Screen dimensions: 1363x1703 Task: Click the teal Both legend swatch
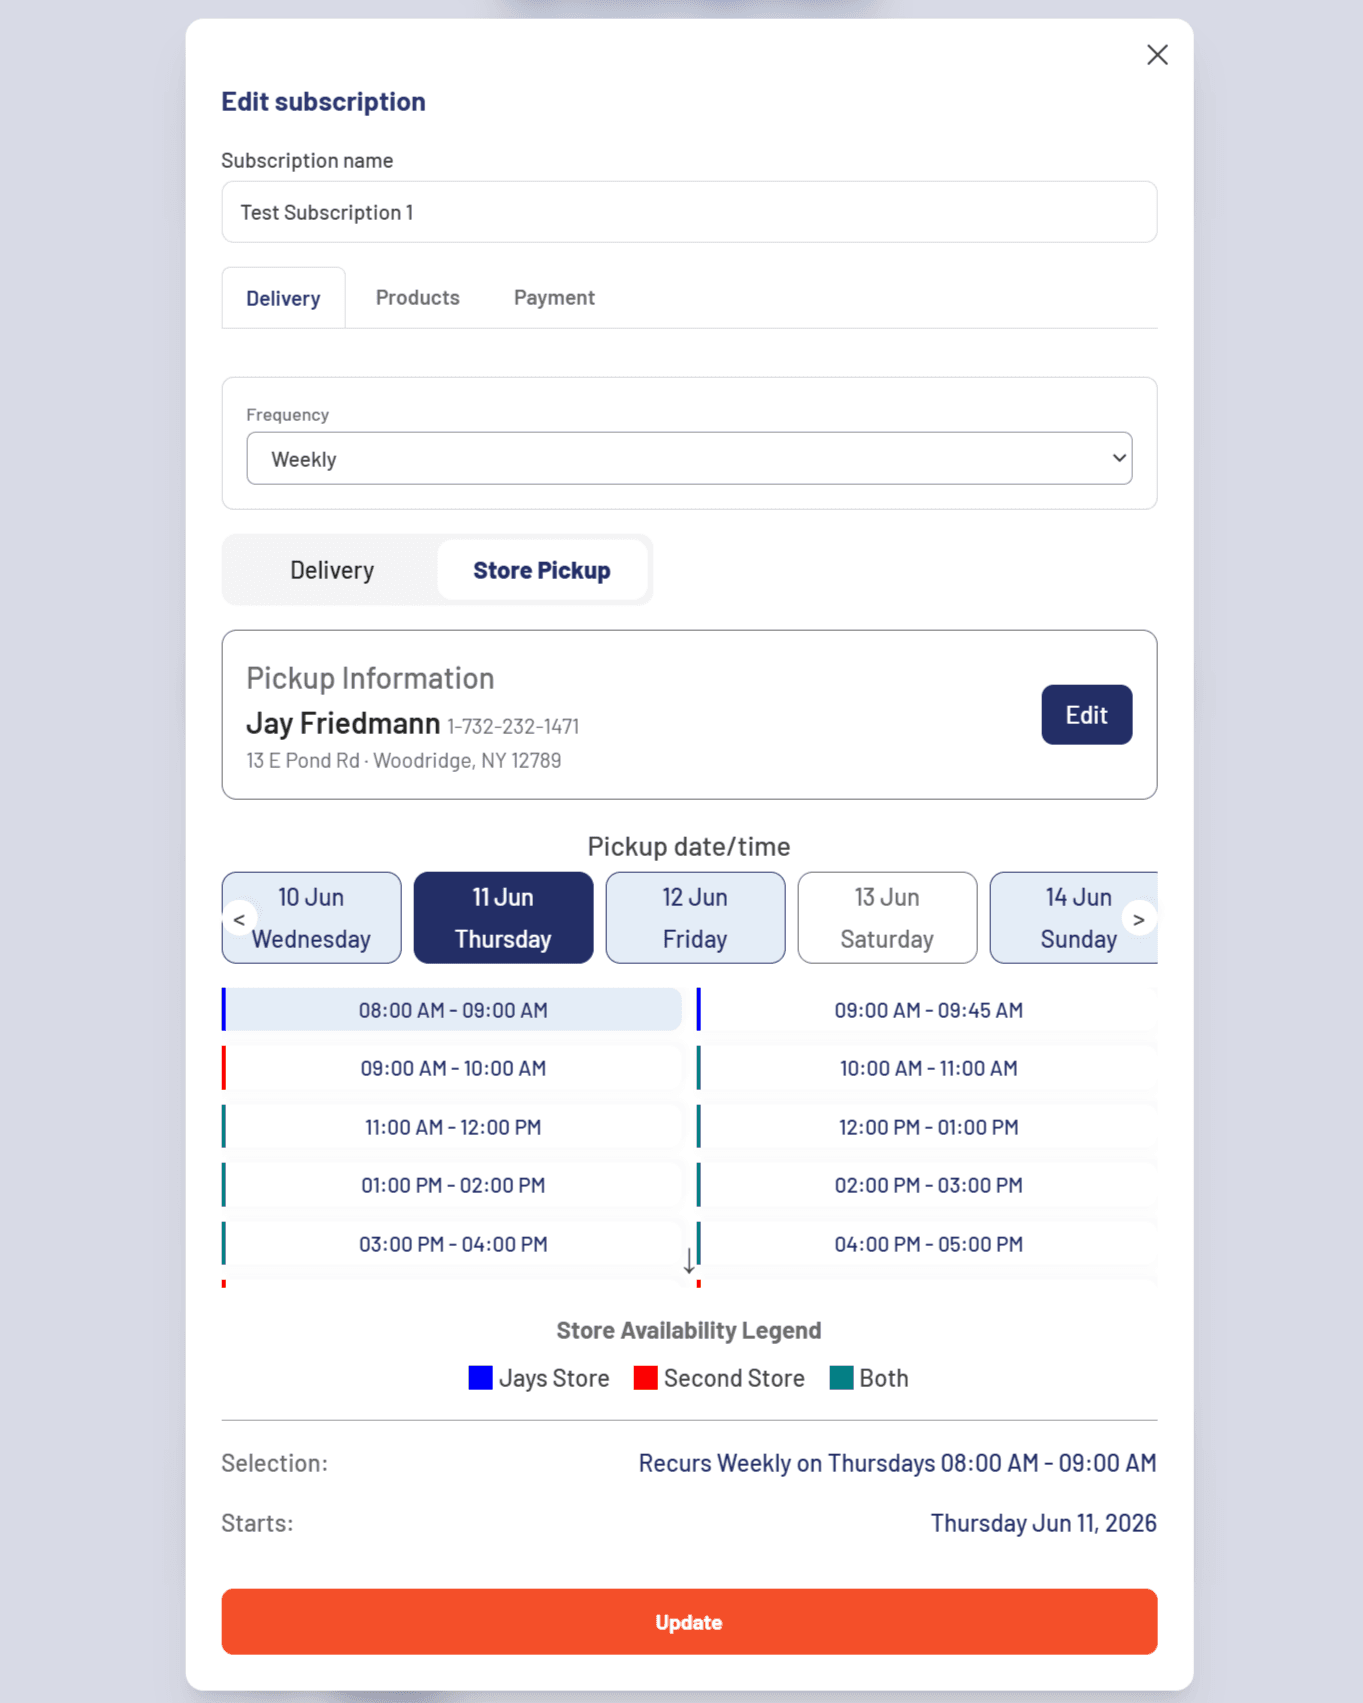tap(841, 1378)
